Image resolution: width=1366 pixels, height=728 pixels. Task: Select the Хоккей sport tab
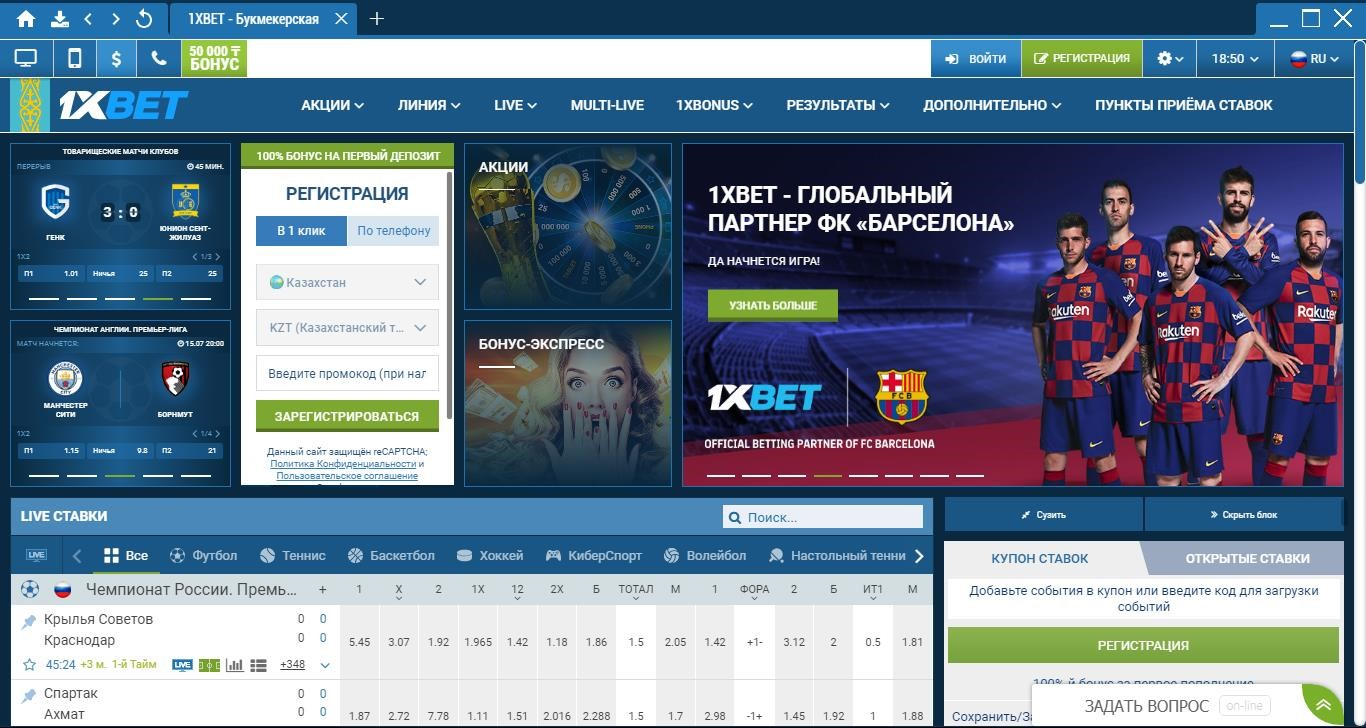489,556
